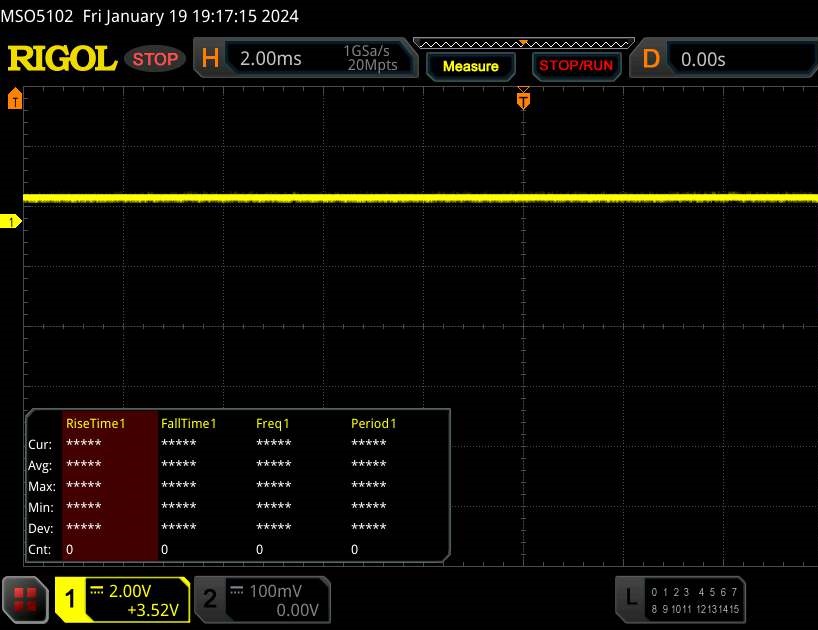The image size is (818, 630).
Task: Click channel 1 +3.52V offset value
Action: click(153, 610)
